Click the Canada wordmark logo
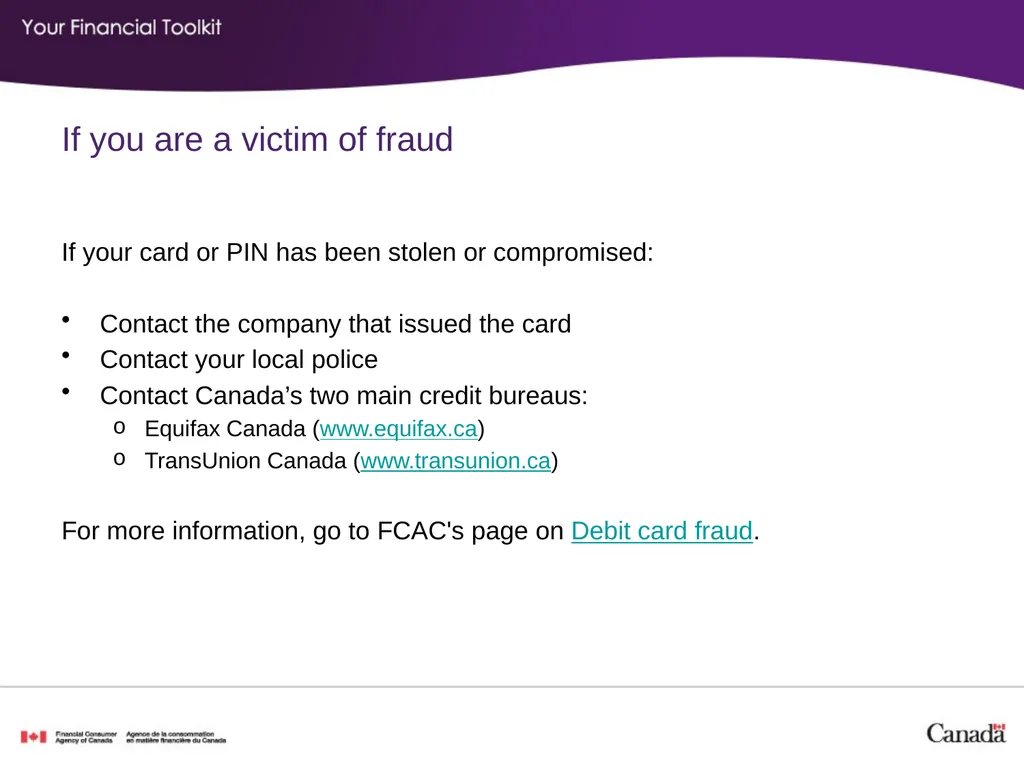This screenshot has height=768, width=1024. tap(966, 733)
